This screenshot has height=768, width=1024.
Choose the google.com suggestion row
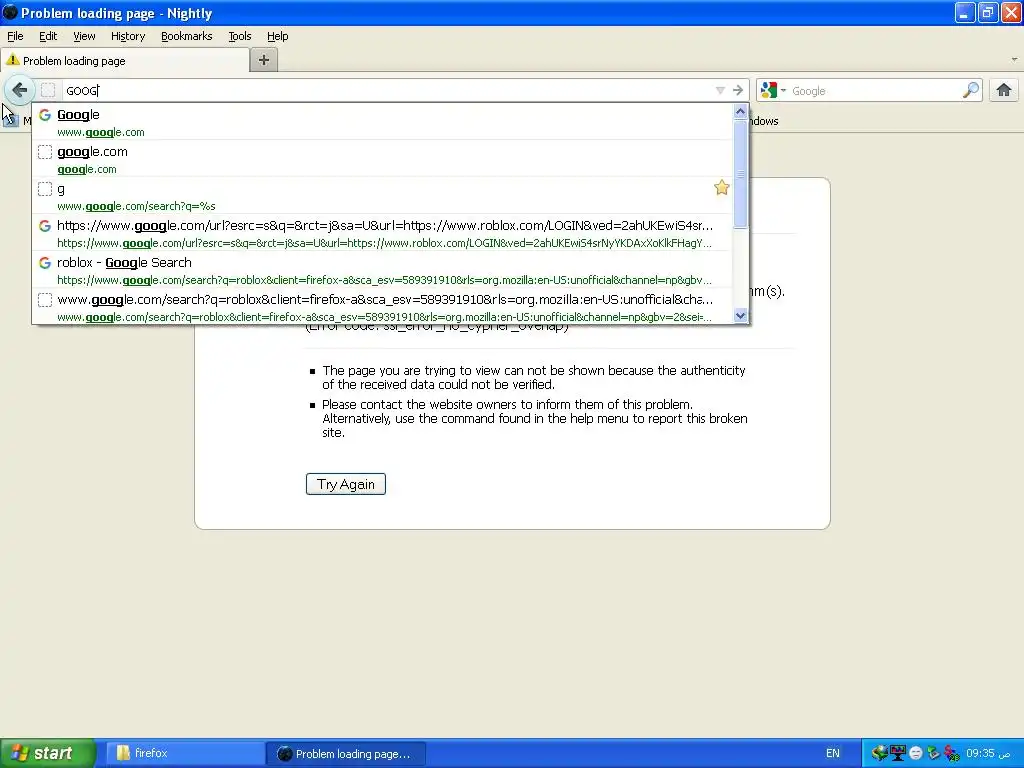(x=382, y=159)
